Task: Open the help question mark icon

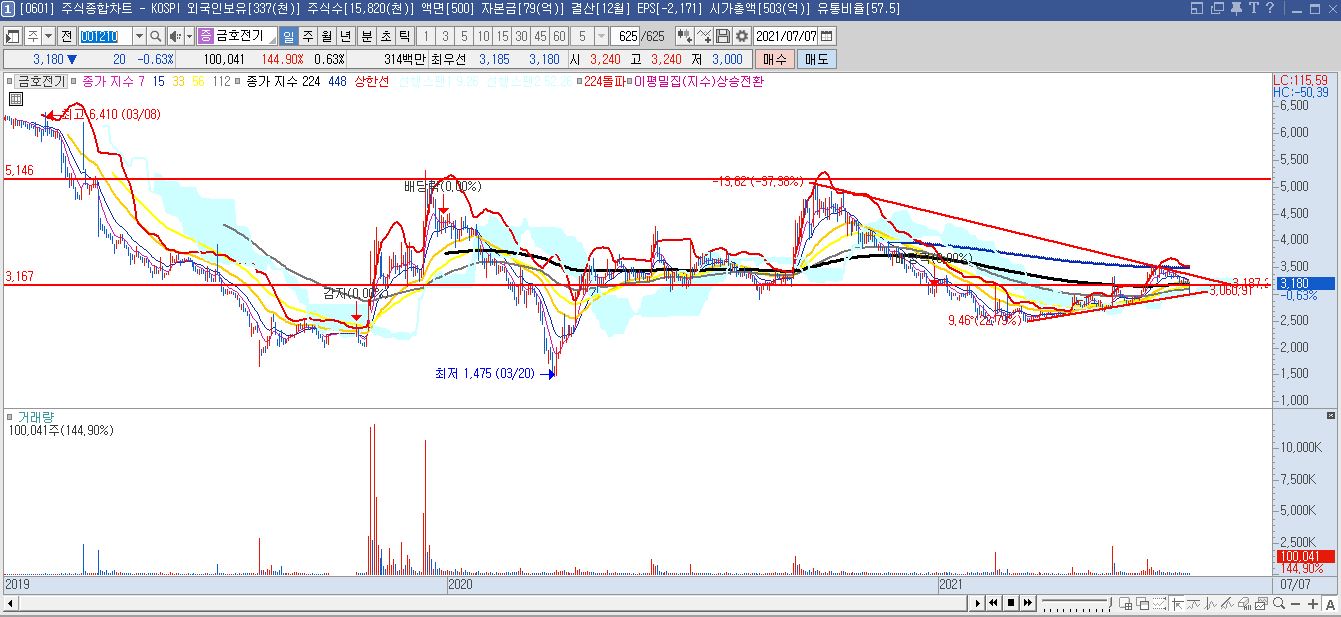Action: [x=1269, y=8]
